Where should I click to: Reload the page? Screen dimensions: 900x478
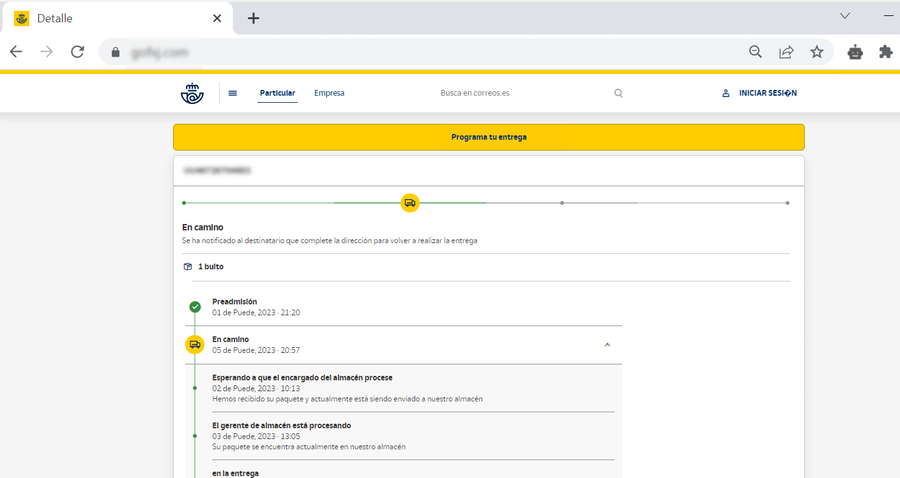point(77,52)
